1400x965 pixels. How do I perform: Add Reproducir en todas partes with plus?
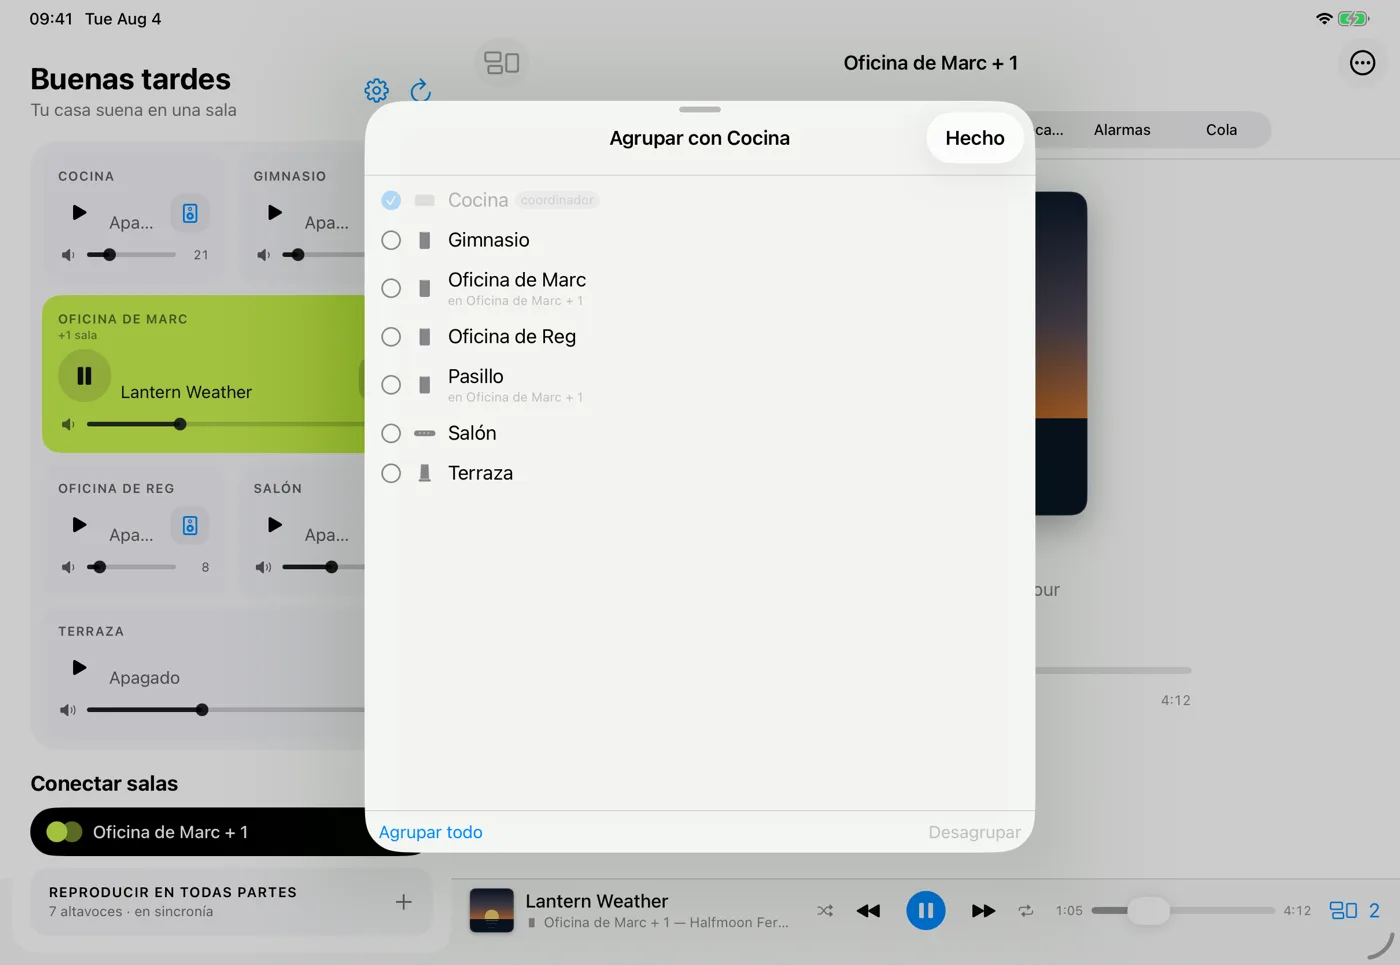[x=403, y=902]
